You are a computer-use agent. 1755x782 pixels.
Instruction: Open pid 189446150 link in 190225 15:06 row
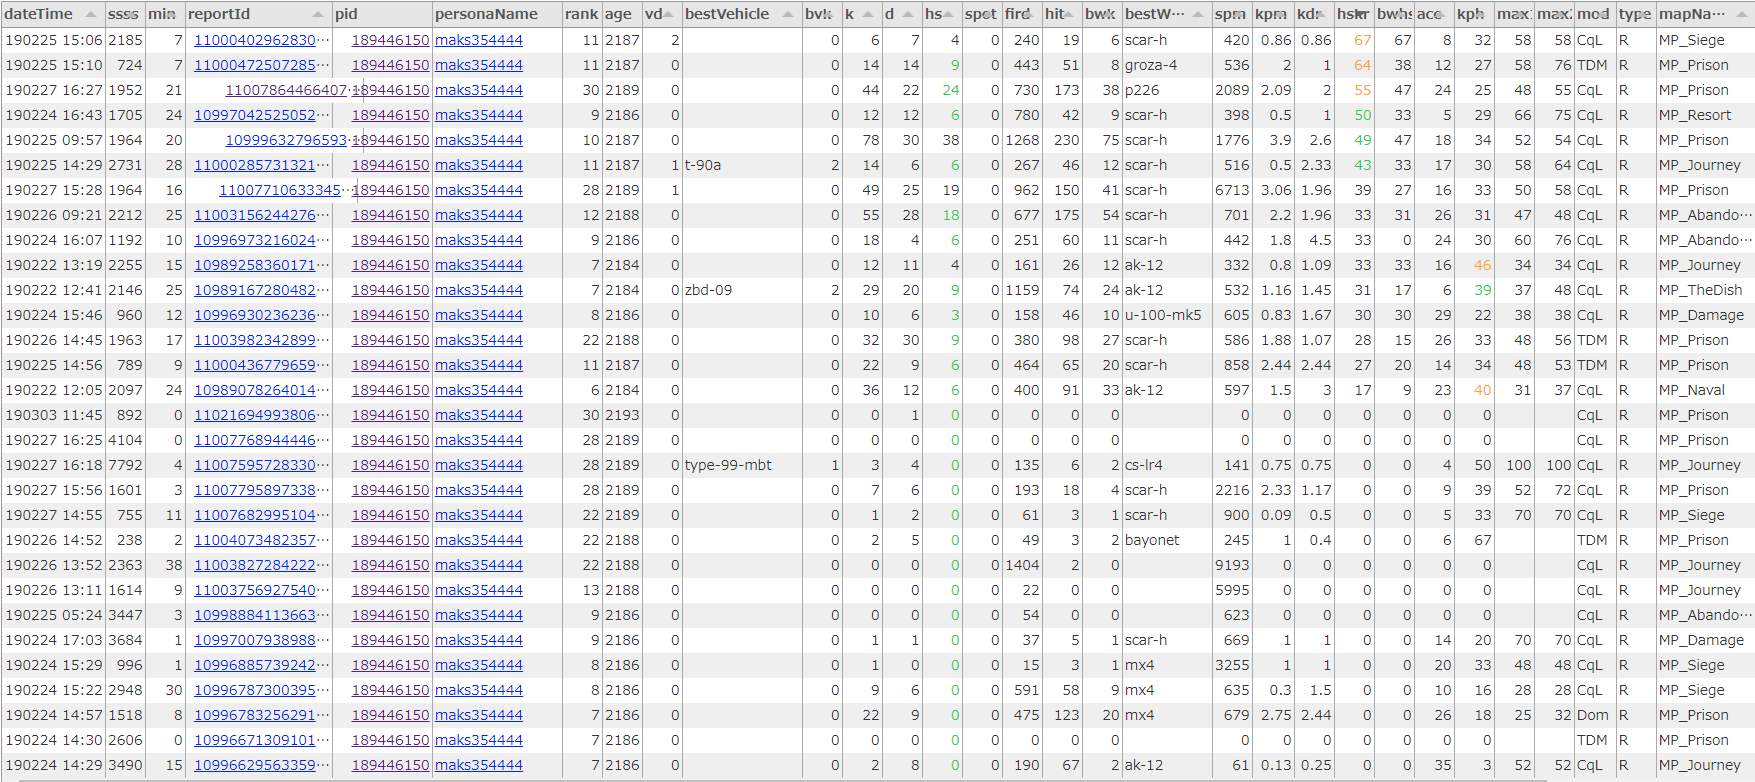tap(390, 40)
